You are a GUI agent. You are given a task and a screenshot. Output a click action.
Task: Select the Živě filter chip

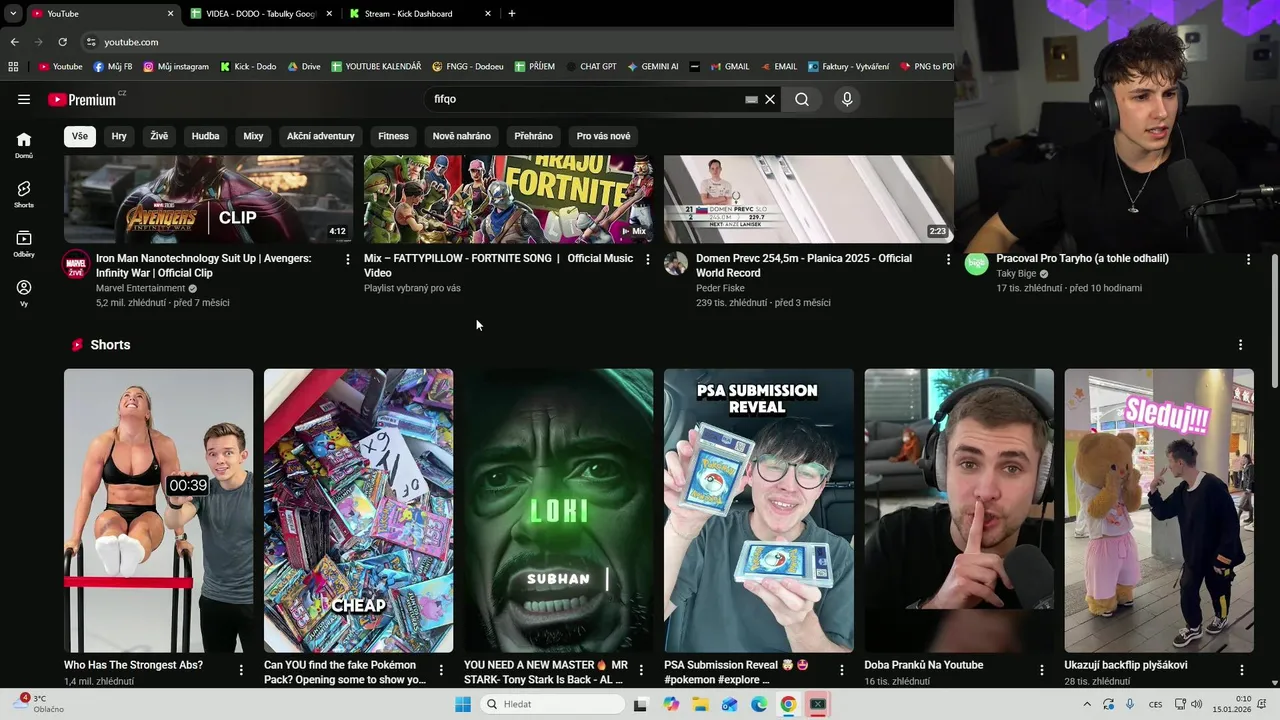159,136
